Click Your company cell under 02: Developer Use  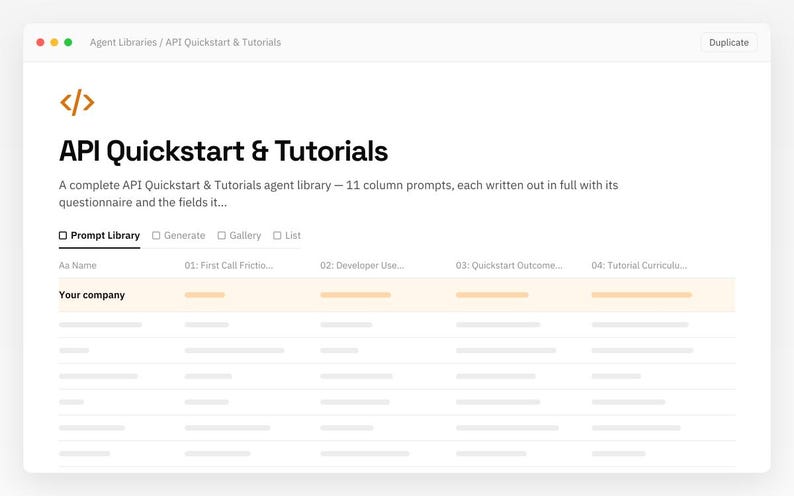click(x=355, y=295)
